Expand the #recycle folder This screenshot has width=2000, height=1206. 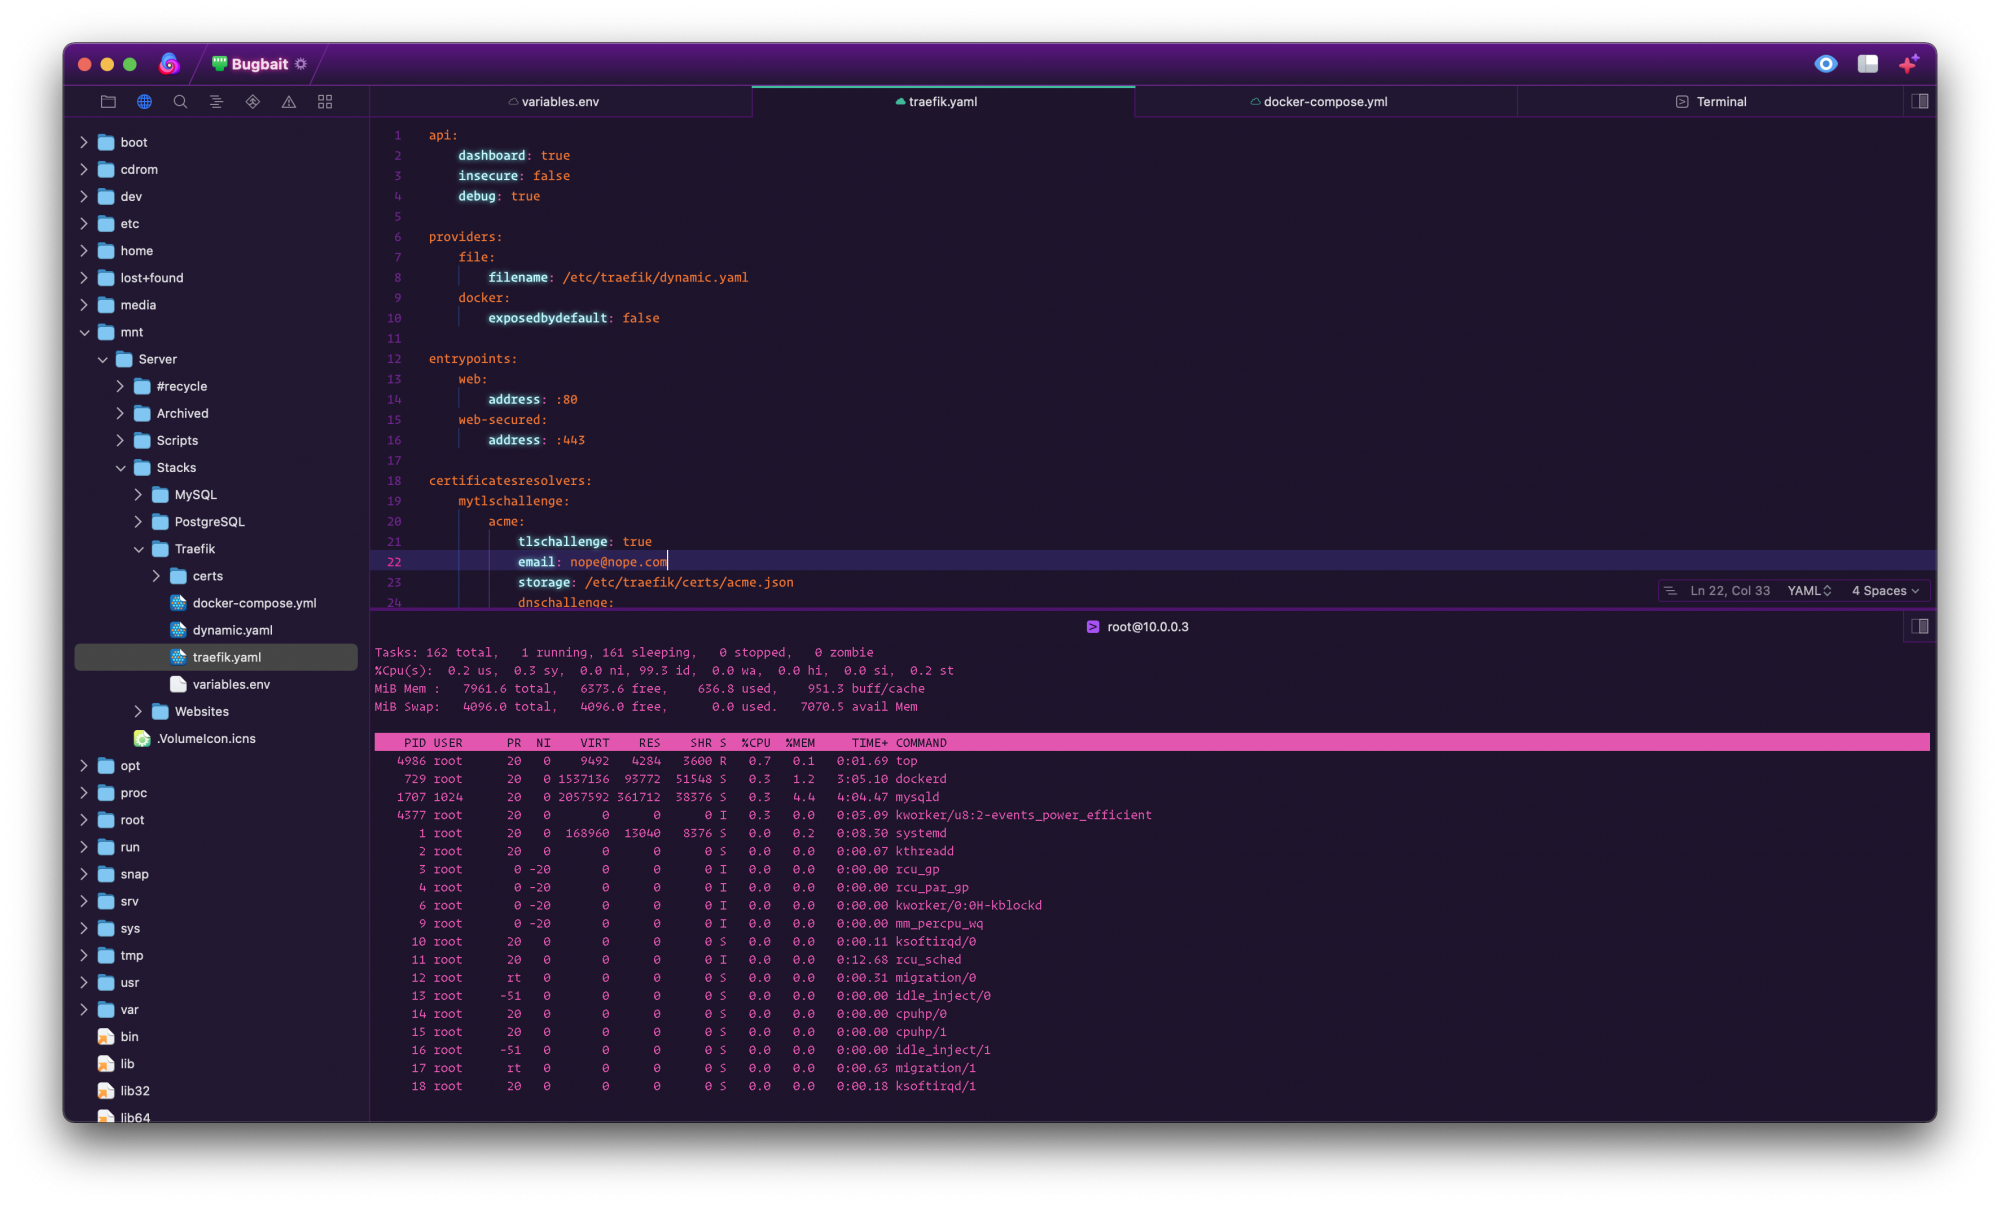coord(120,386)
